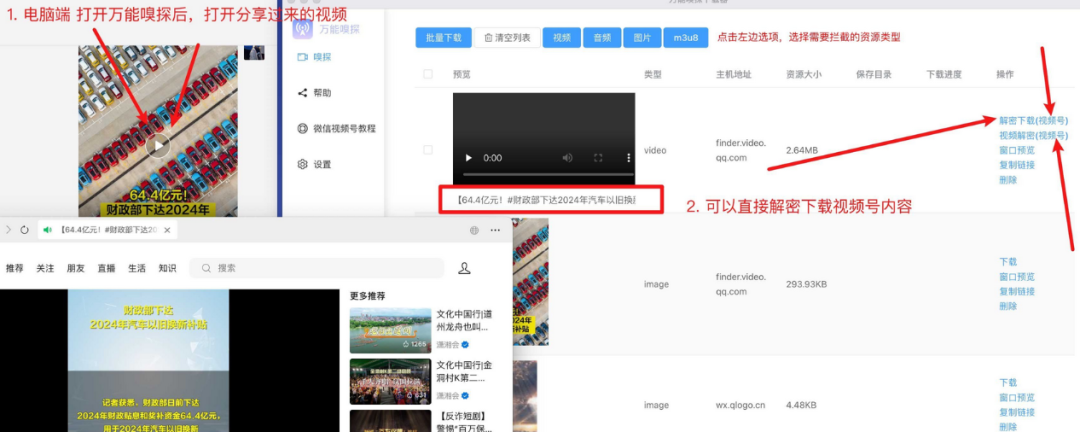Click the 2.64MB resource size cell

tap(802, 150)
